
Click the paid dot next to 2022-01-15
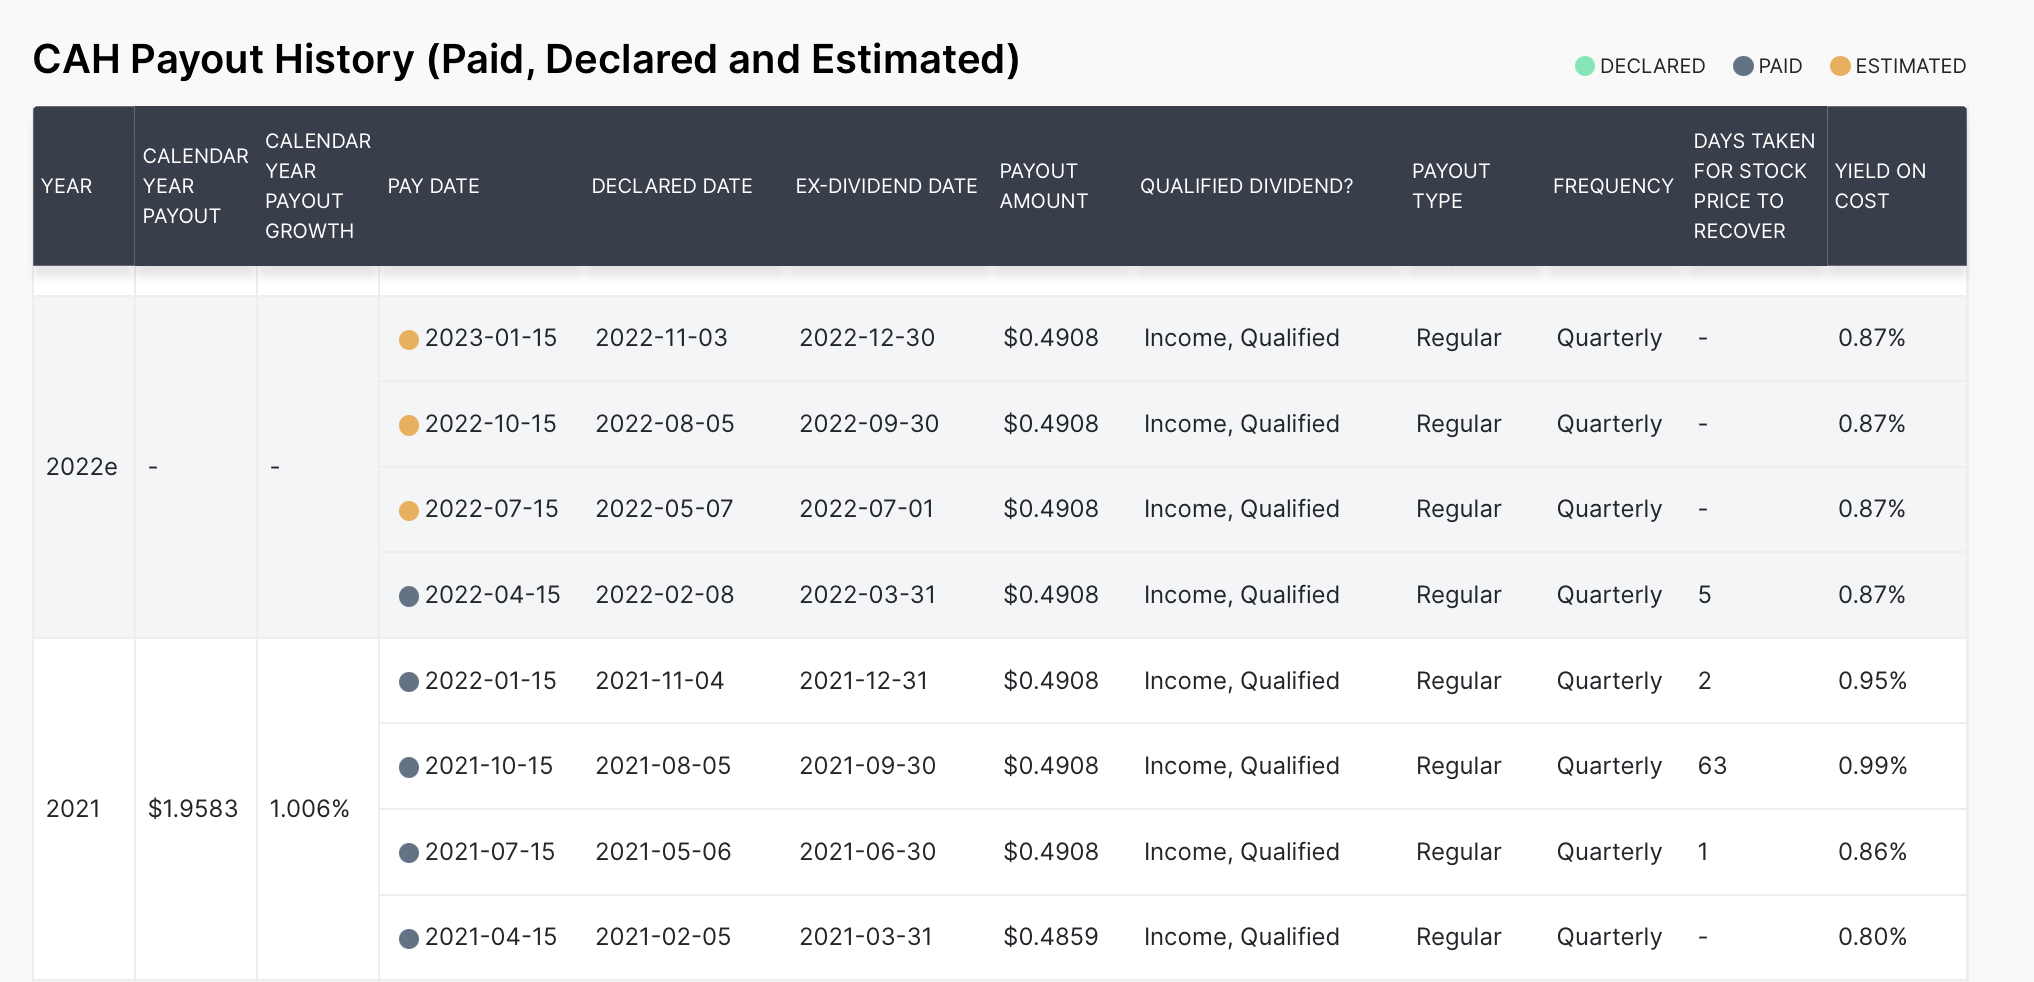pyautogui.click(x=408, y=681)
